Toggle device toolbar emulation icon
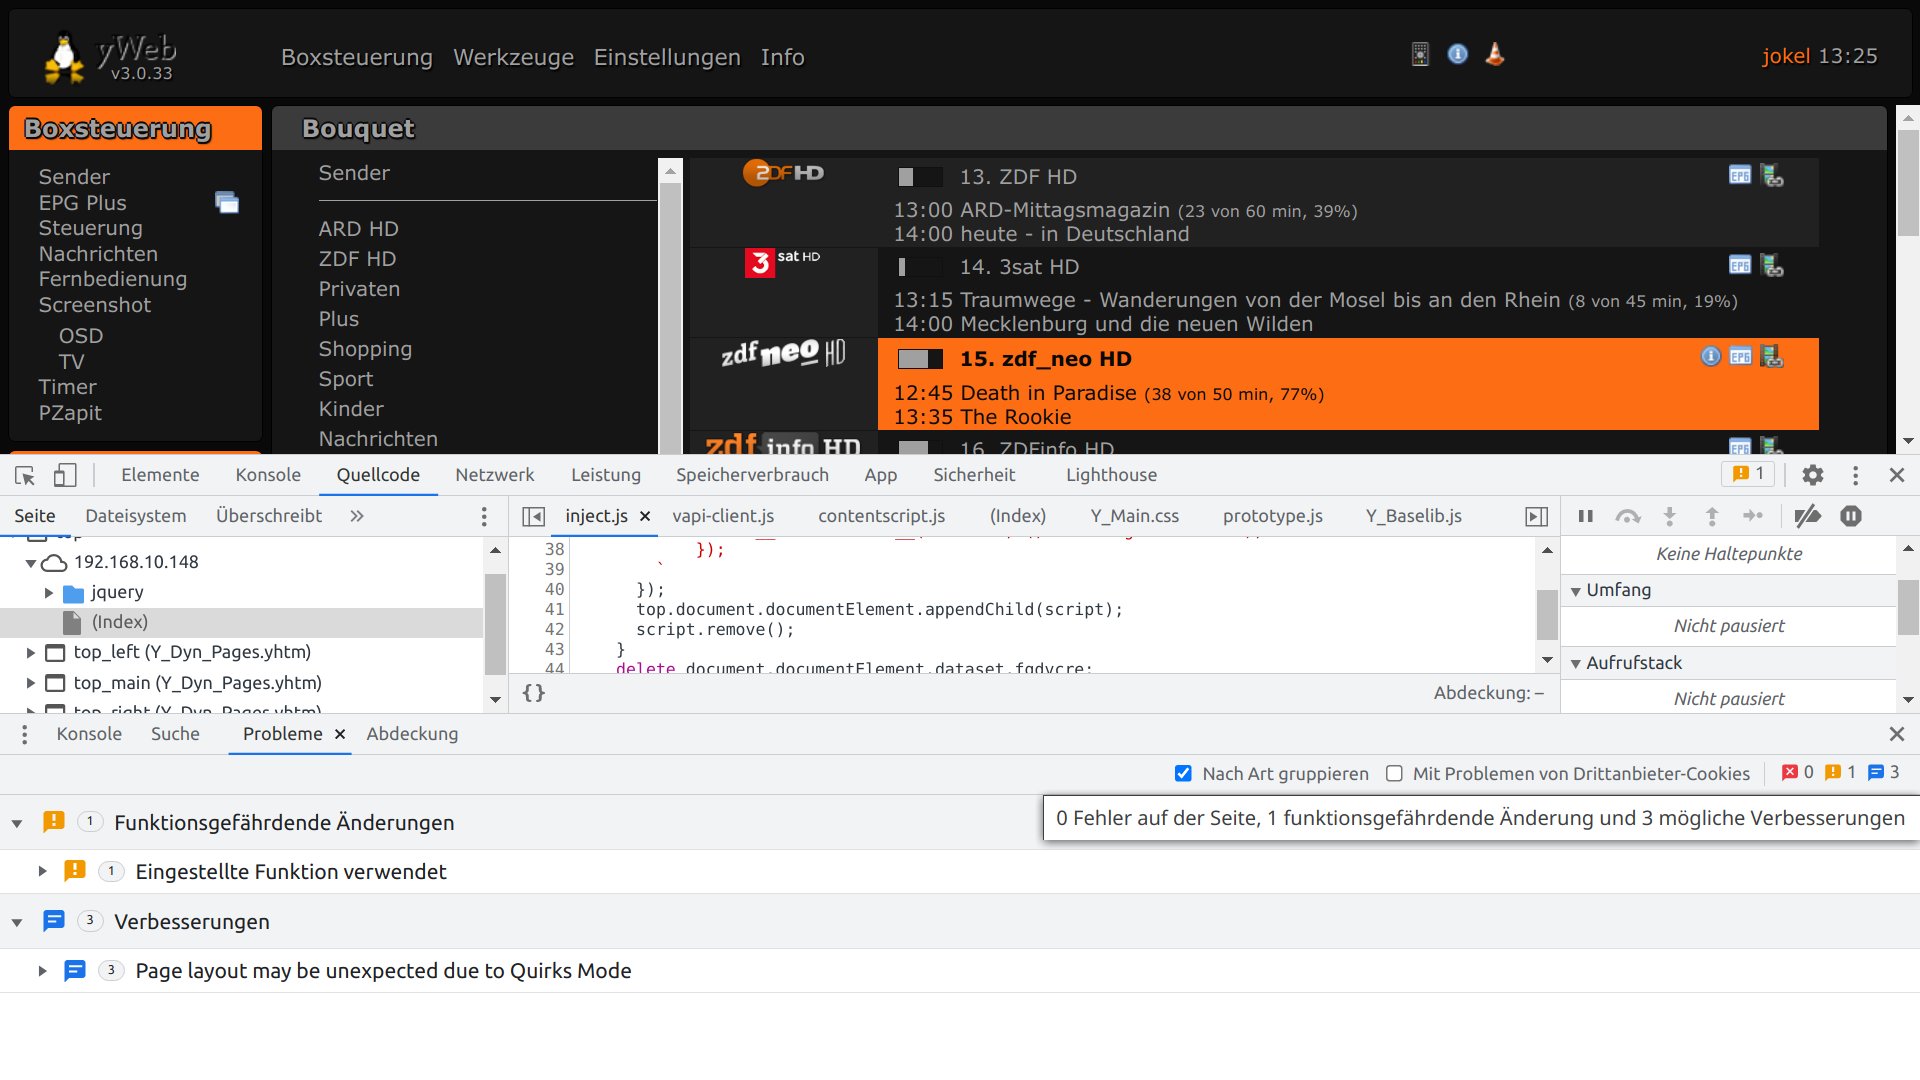 (65, 475)
